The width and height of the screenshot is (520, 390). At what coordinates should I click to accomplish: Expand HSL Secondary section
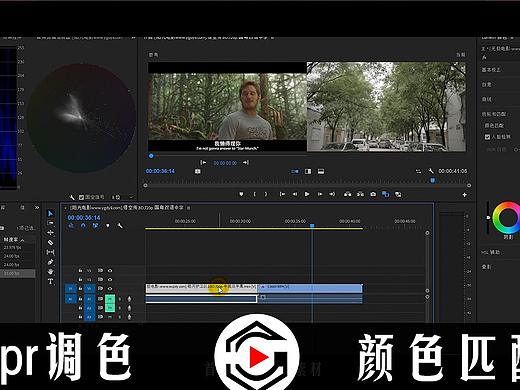490,252
